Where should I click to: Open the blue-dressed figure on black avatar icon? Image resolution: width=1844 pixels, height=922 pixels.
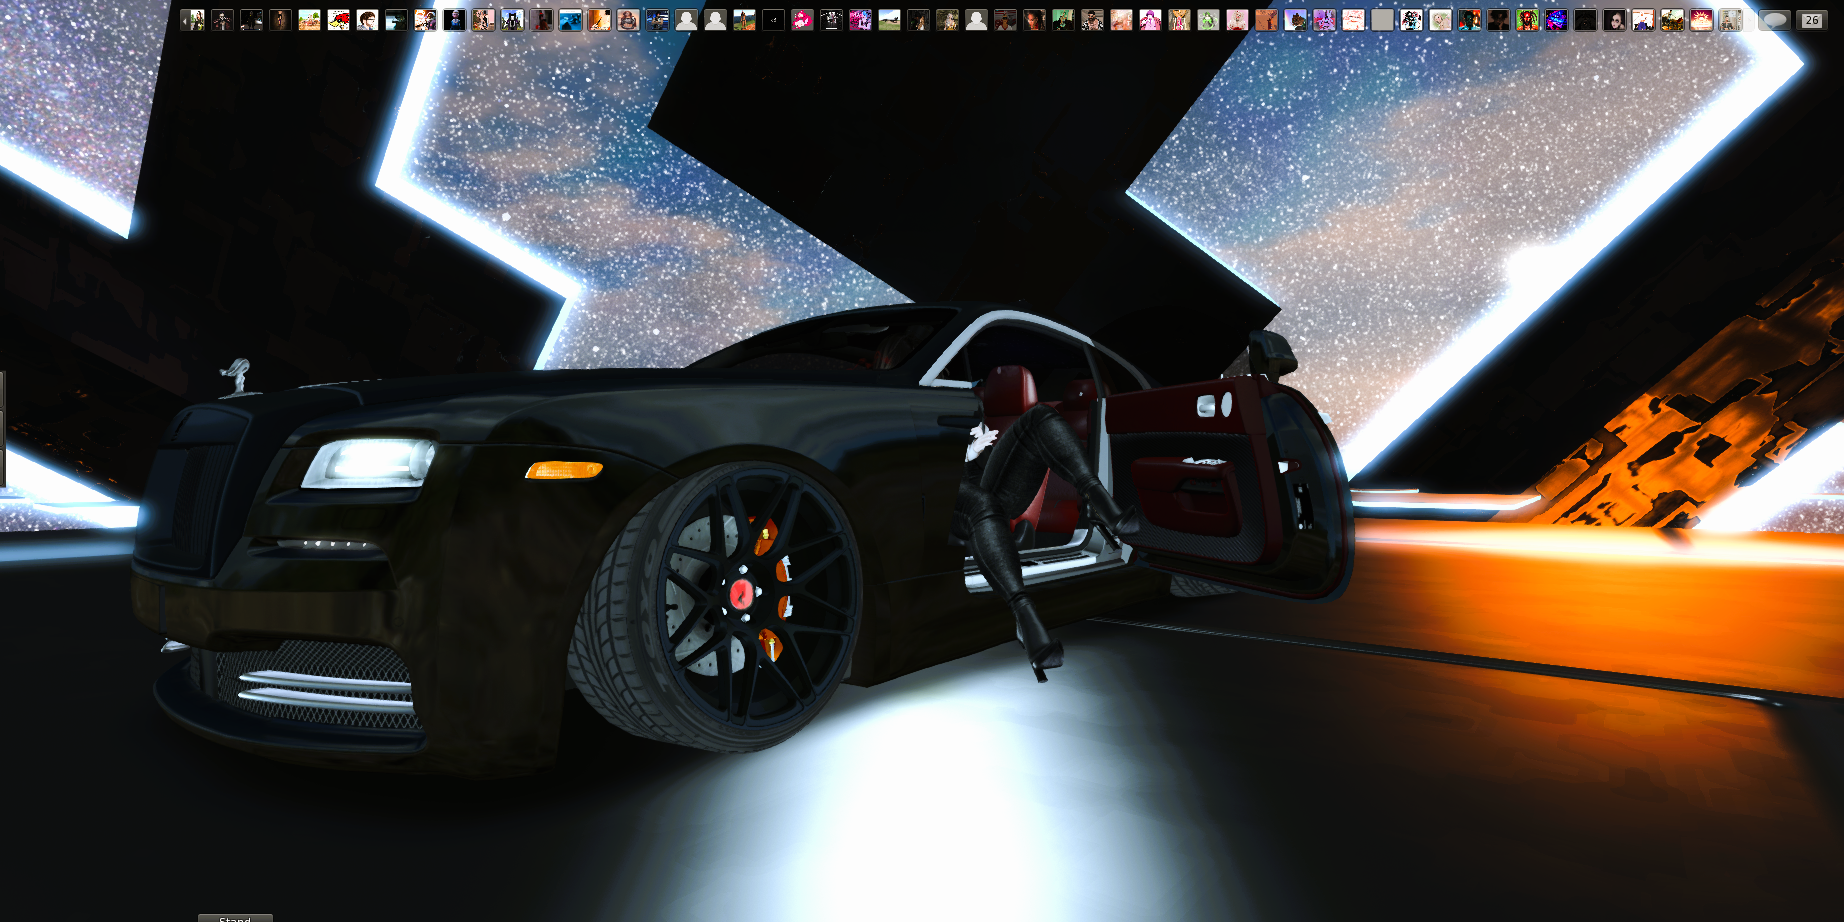[x=454, y=20]
